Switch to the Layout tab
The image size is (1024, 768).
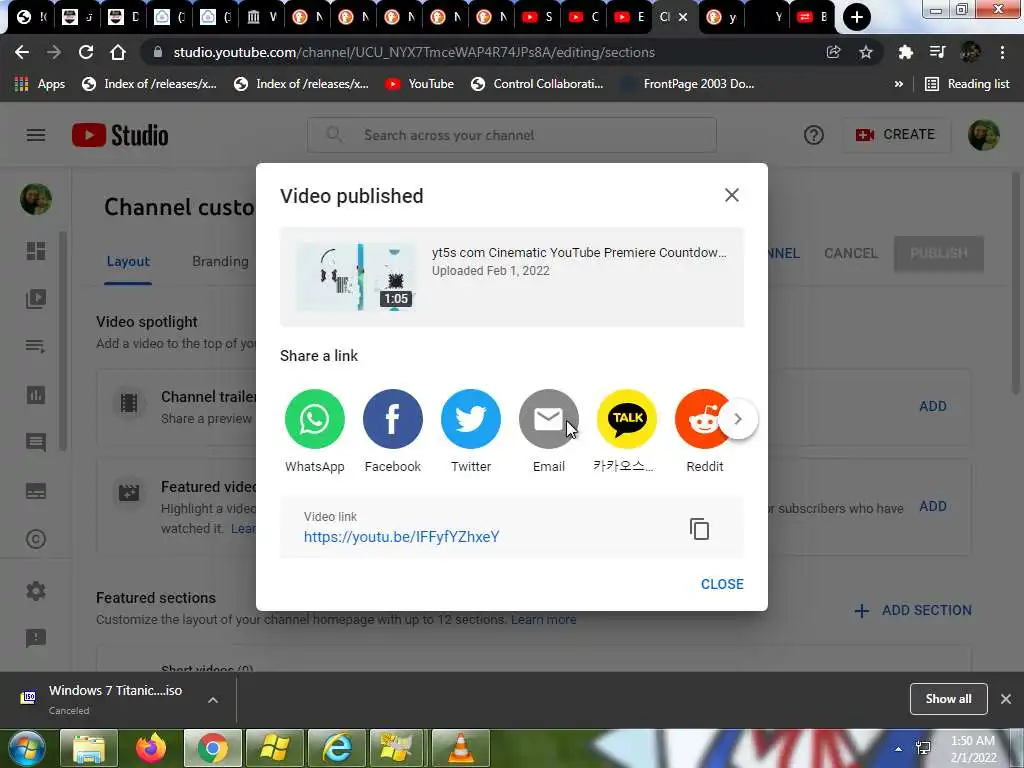pos(128,261)
